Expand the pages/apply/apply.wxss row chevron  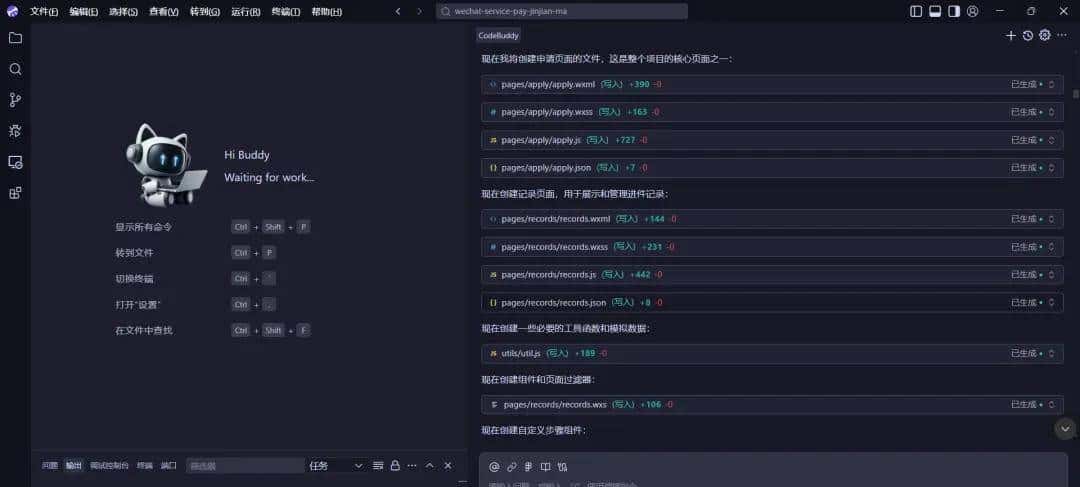[1051, 112]
